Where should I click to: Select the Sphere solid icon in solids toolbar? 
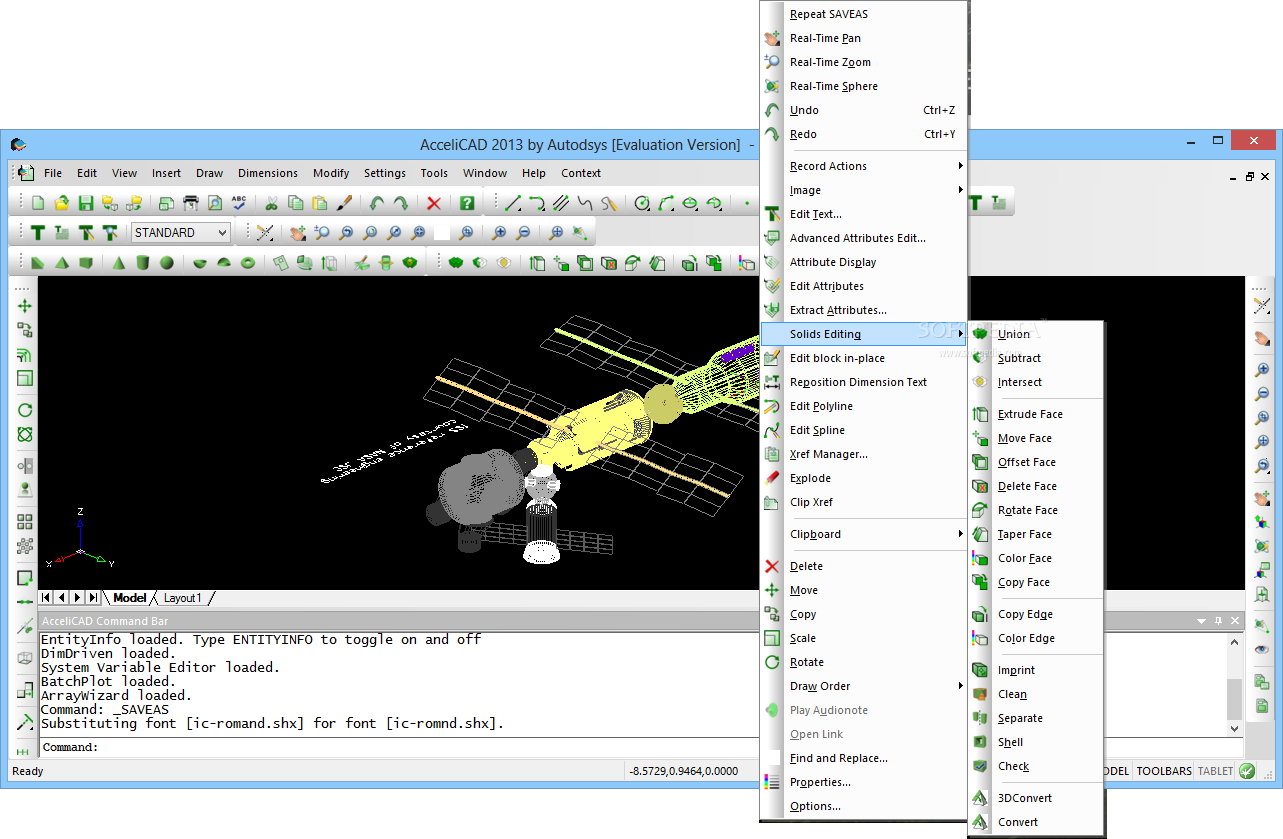(167, 263)
